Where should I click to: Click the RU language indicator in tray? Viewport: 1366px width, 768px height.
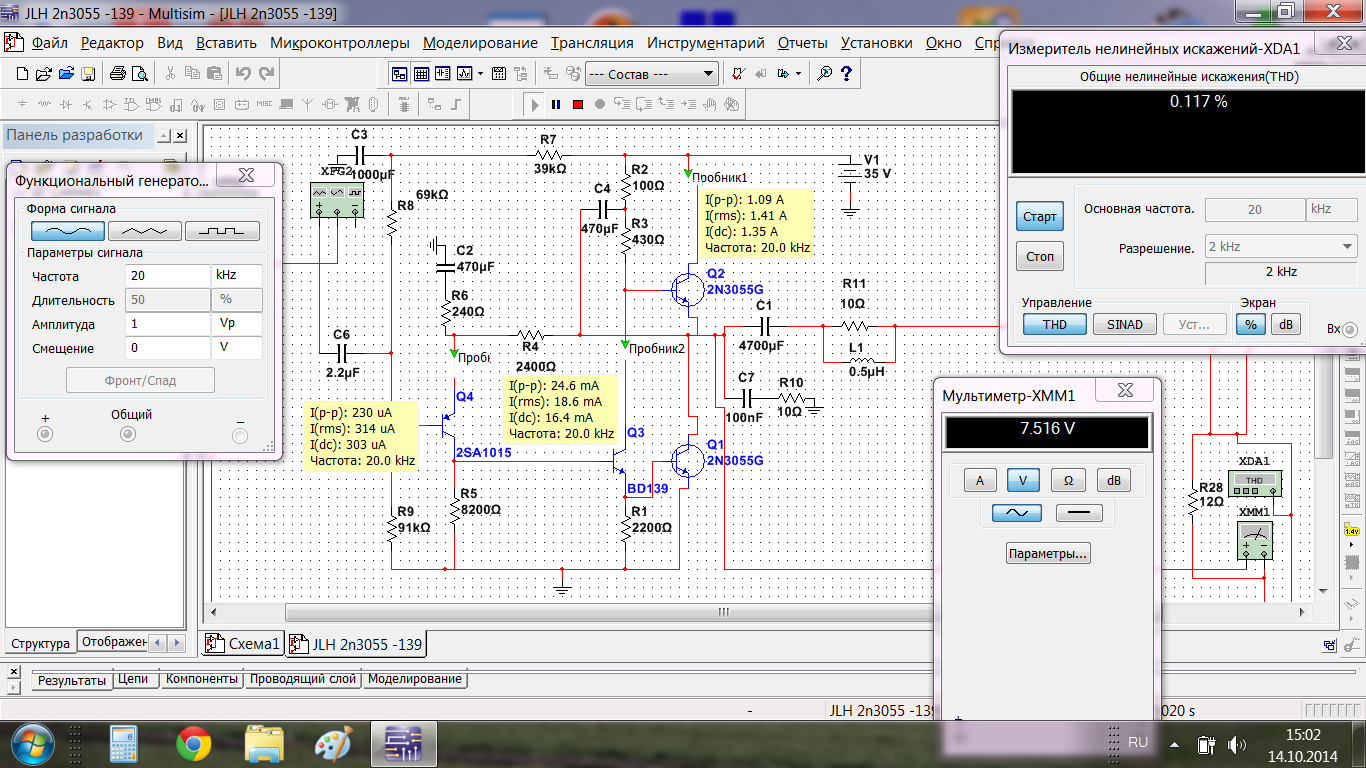click(x=1138, y=743)
